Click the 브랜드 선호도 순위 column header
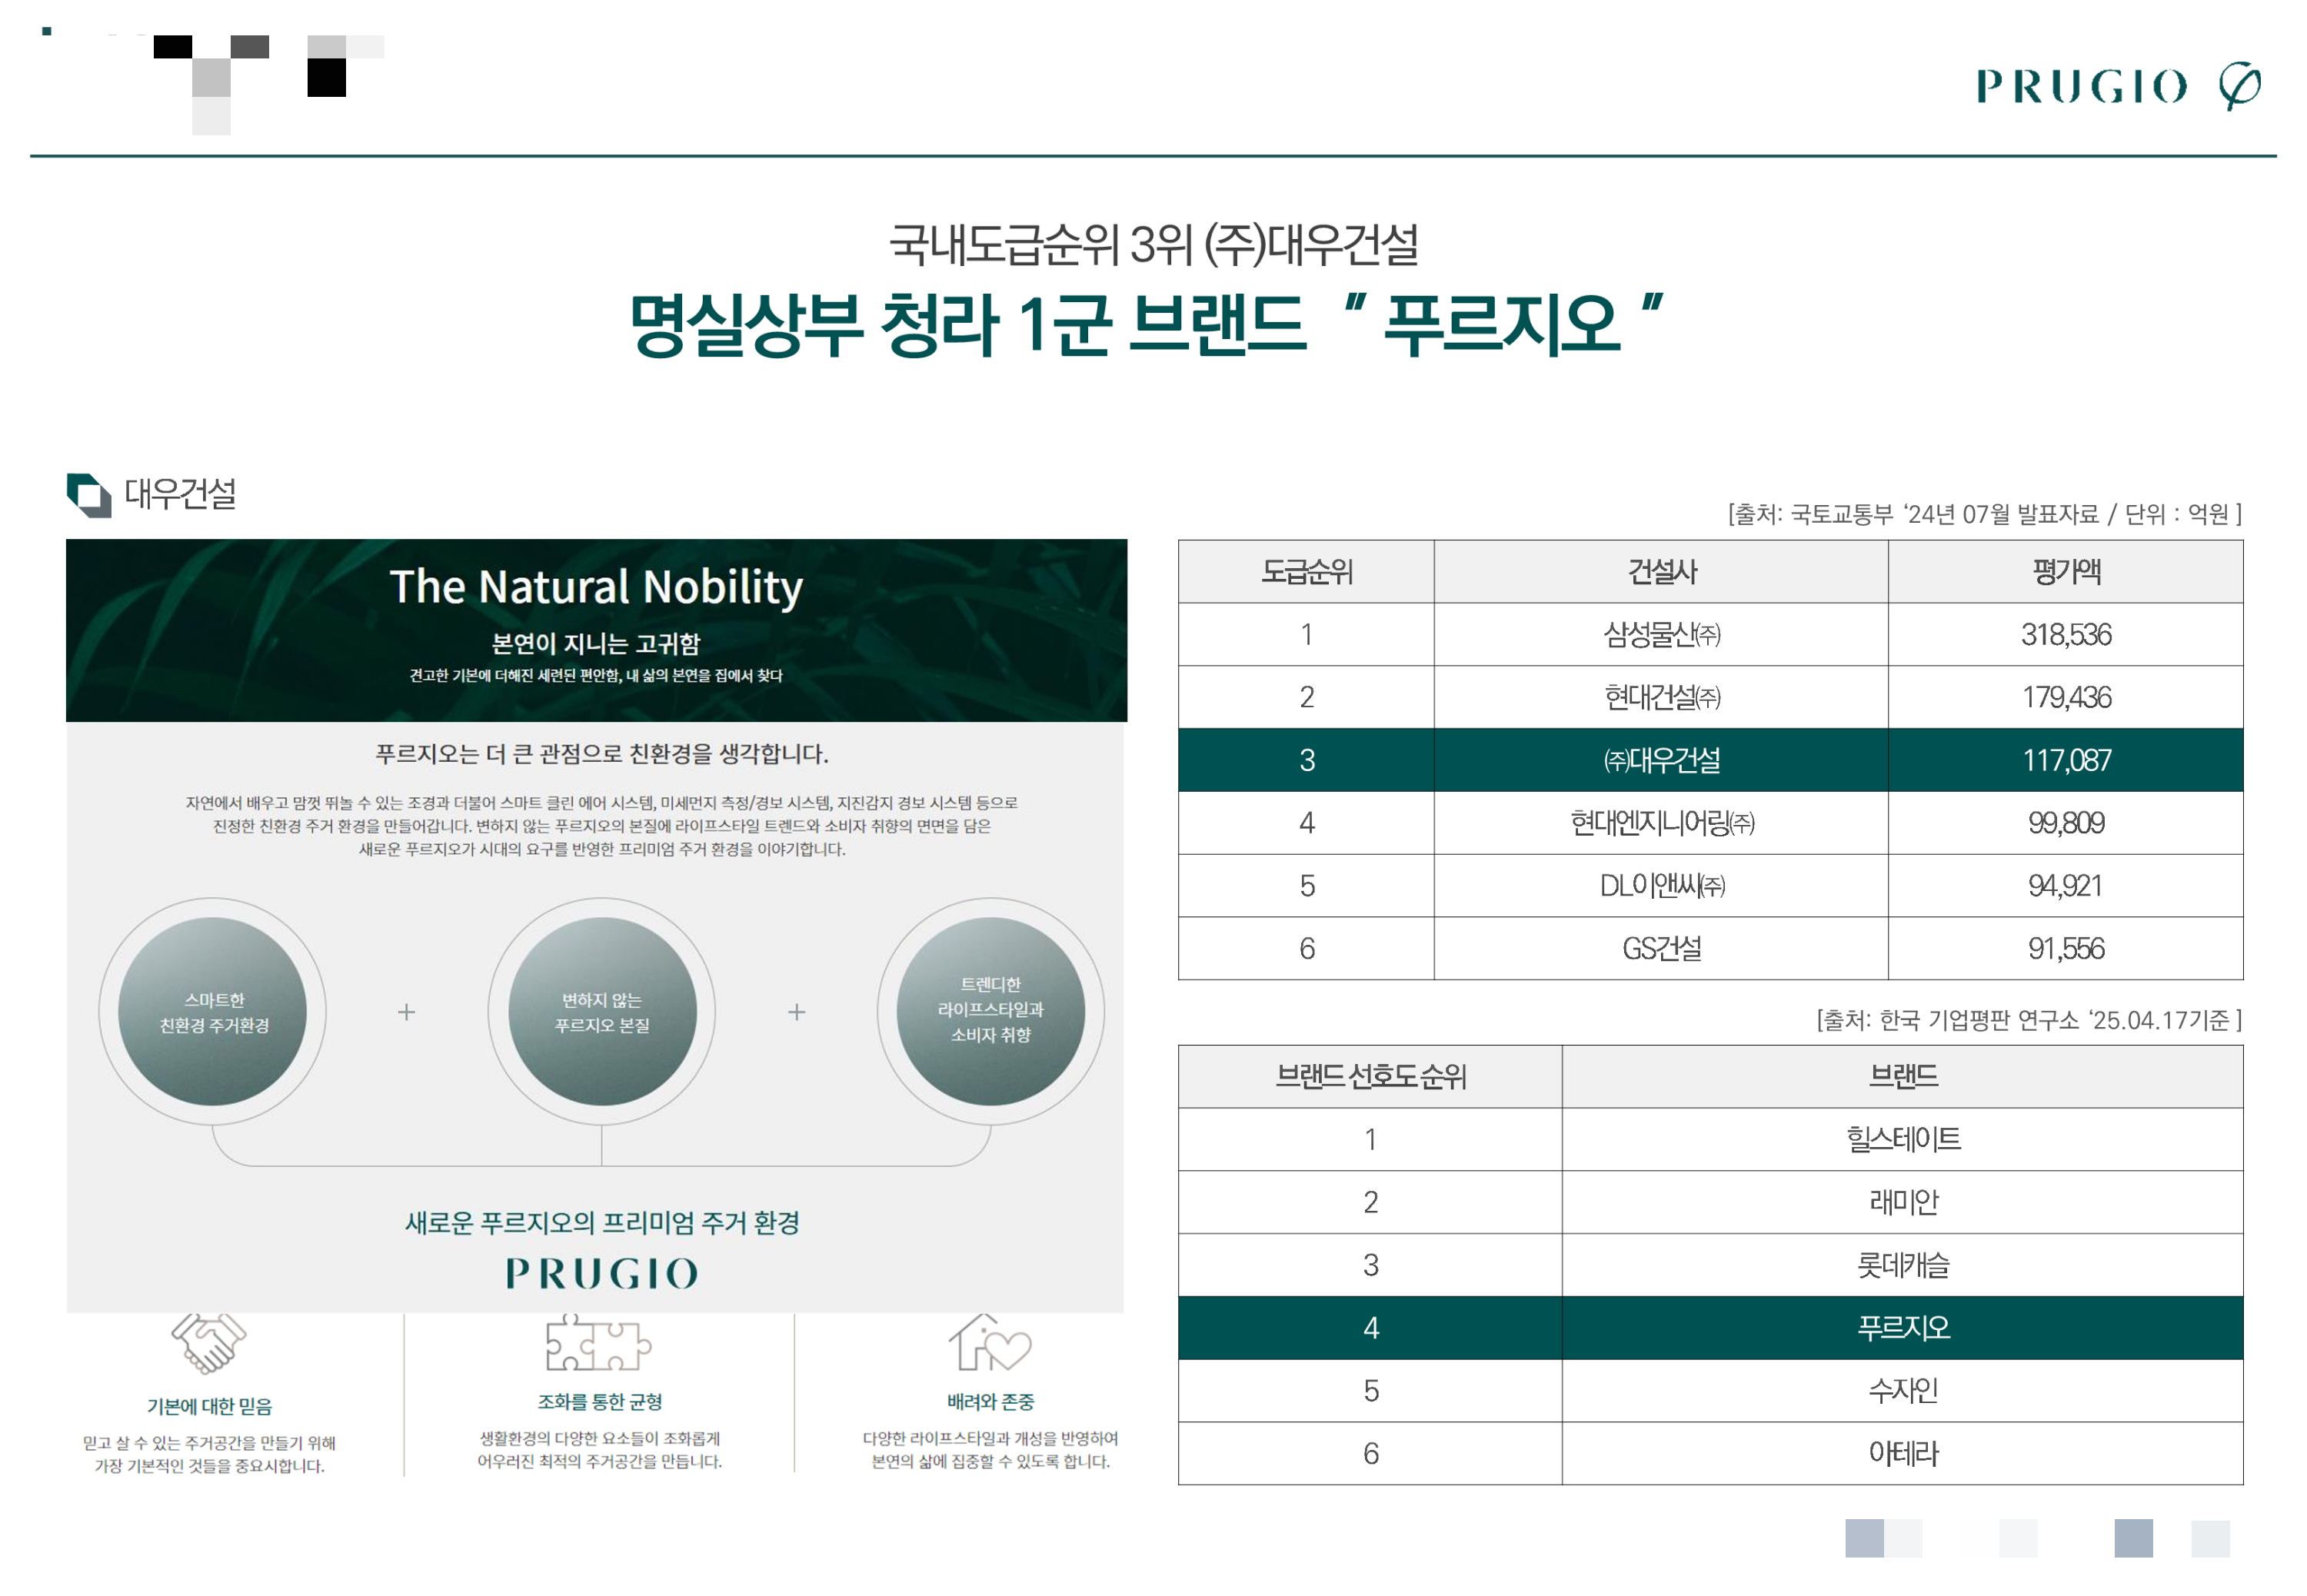Viewport: 2307px width, 1596px height. coord(1370,1076)
